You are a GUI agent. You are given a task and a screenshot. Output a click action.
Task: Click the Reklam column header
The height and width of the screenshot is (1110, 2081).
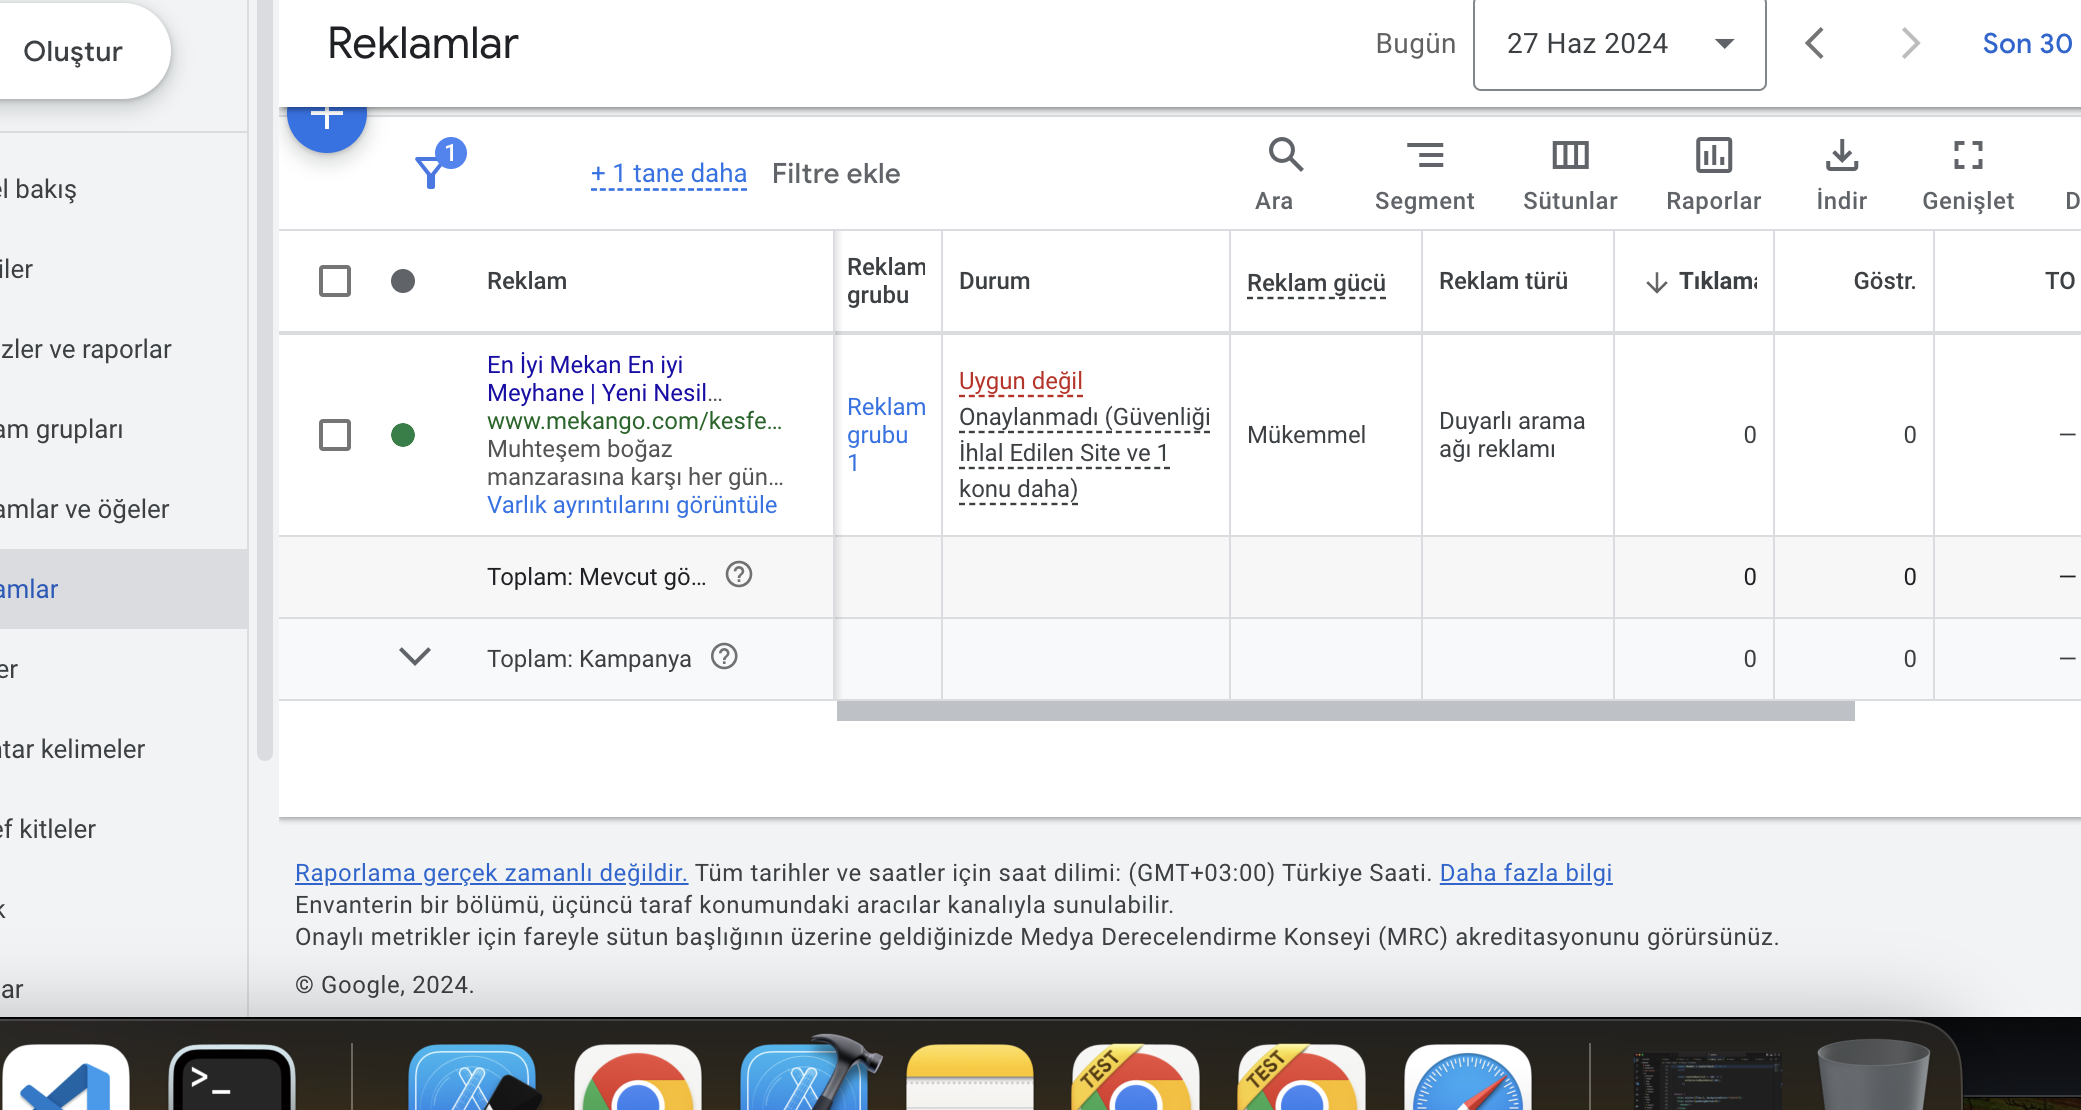pyautogui.click(x=527, y=281)
